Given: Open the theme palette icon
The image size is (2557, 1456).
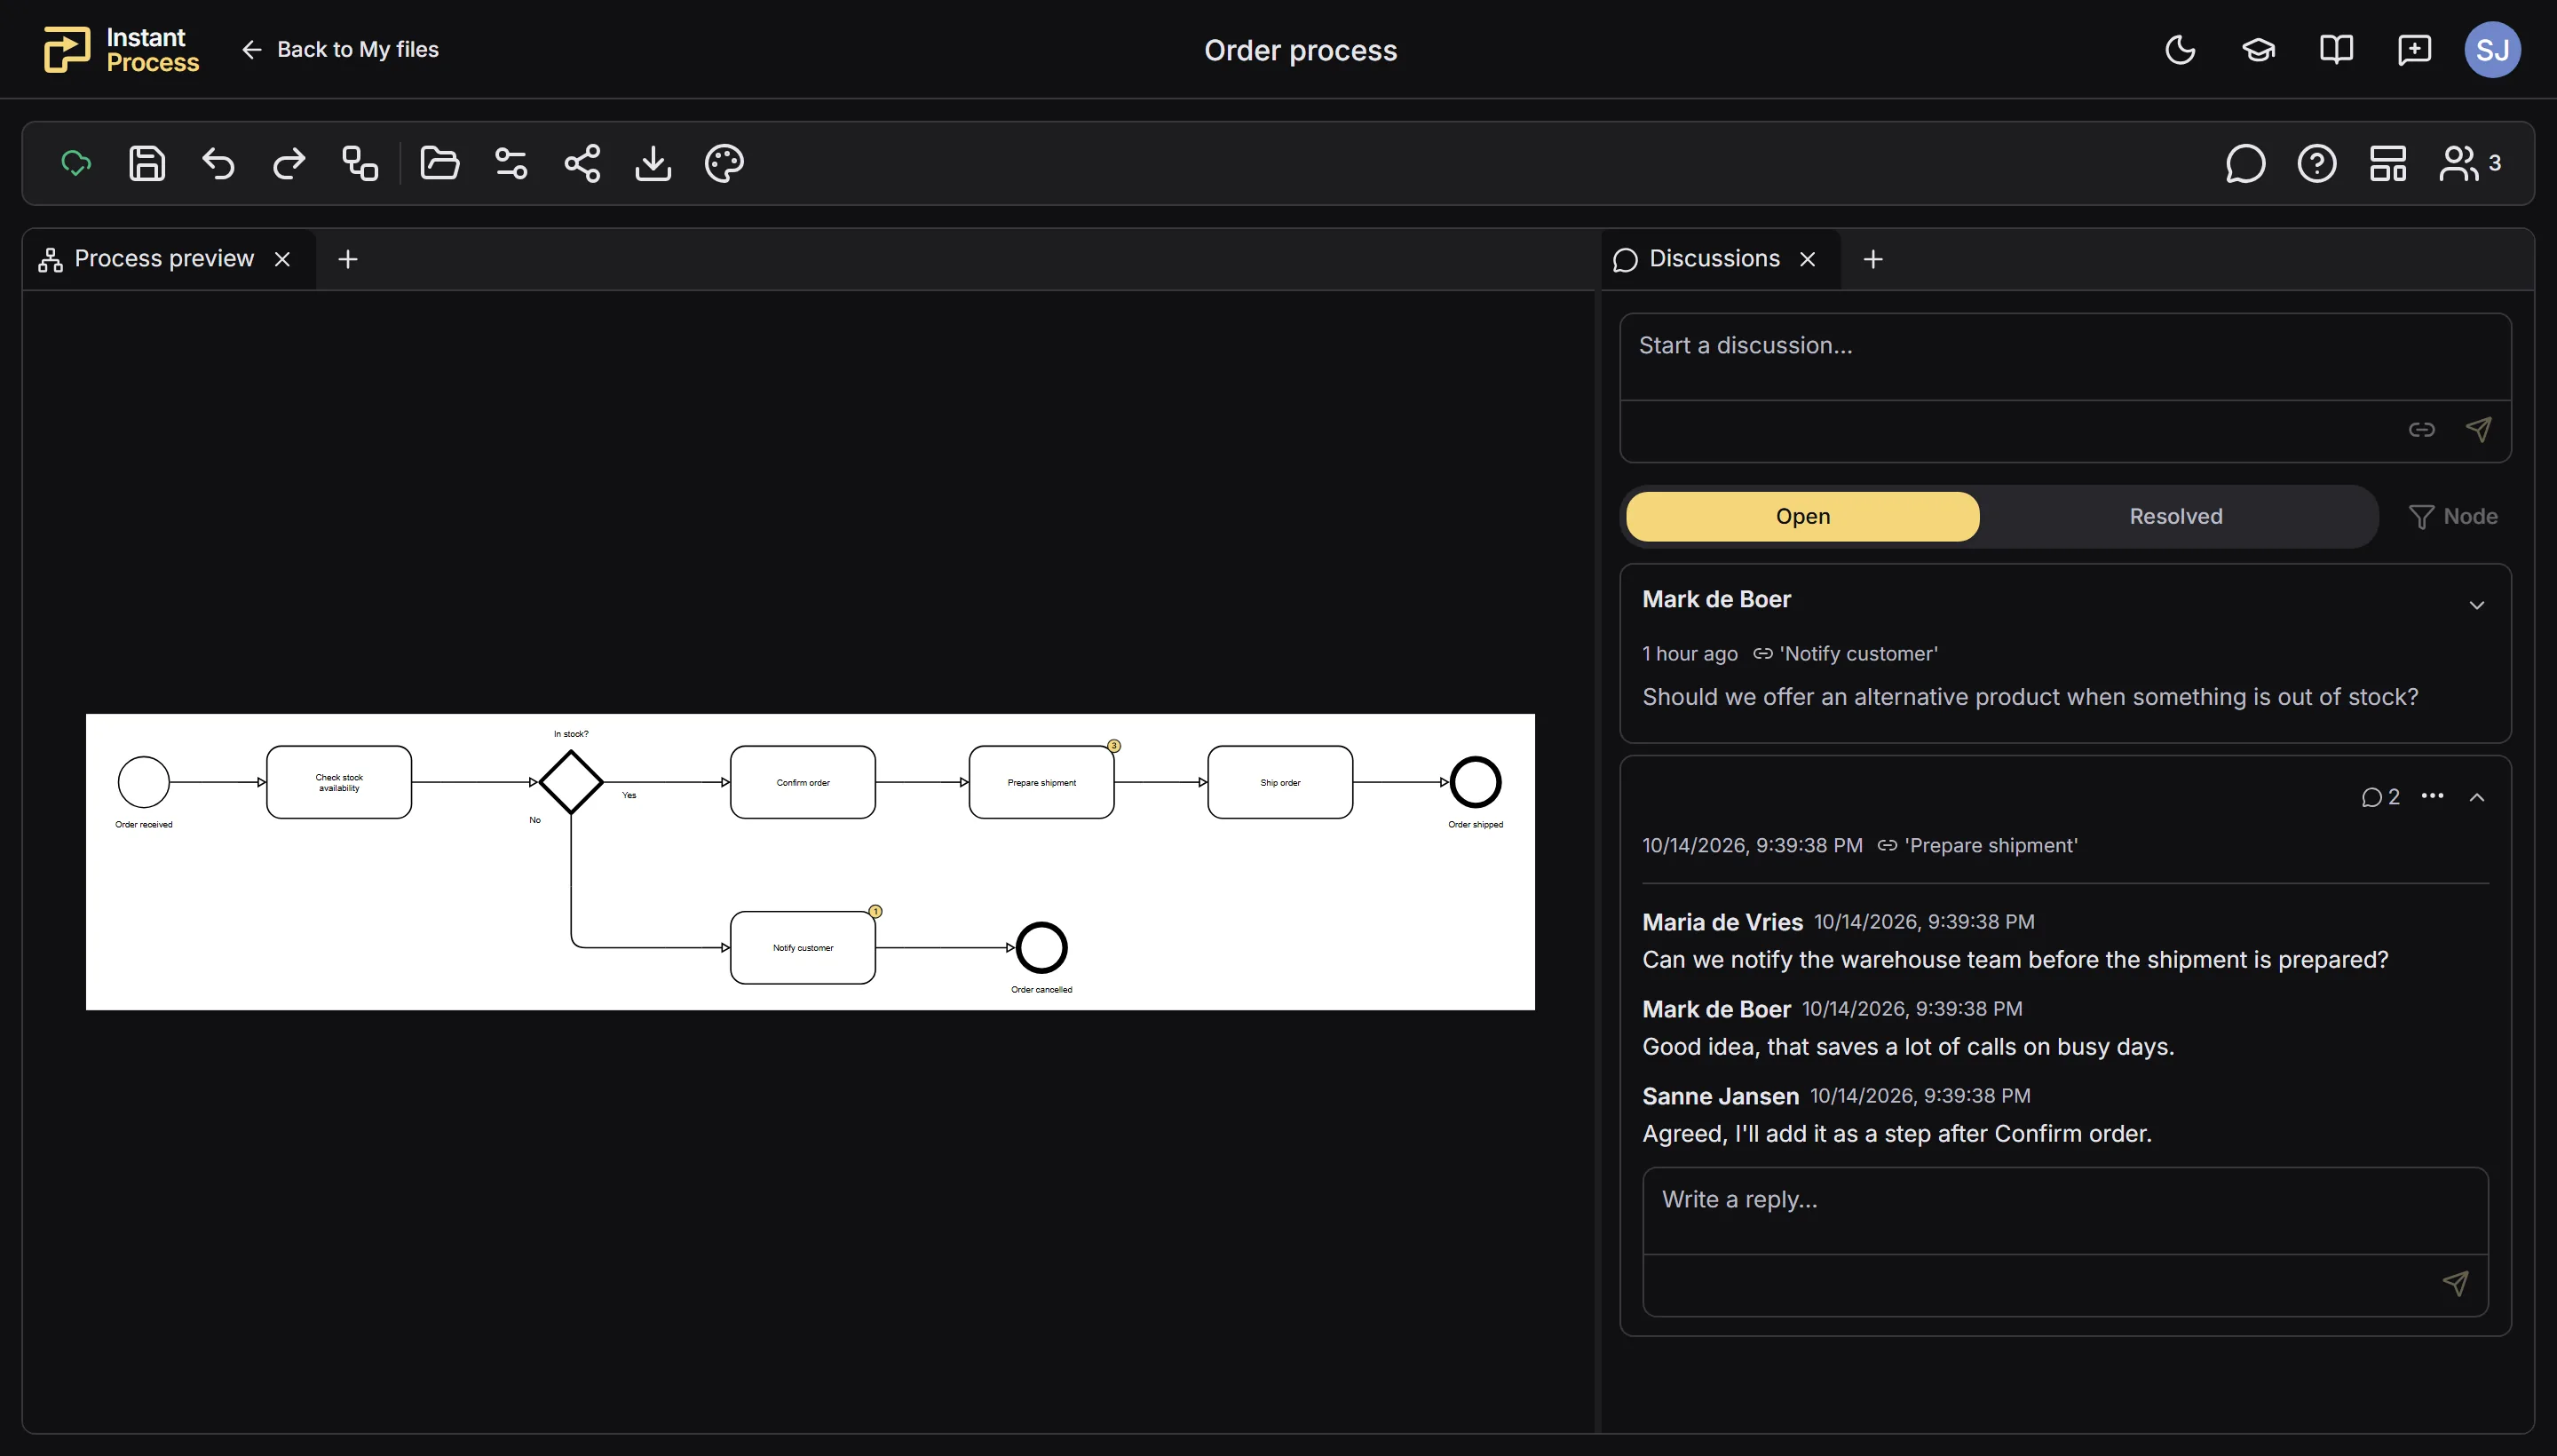Looking at the screenshot, I should click(x=724, y=163).
